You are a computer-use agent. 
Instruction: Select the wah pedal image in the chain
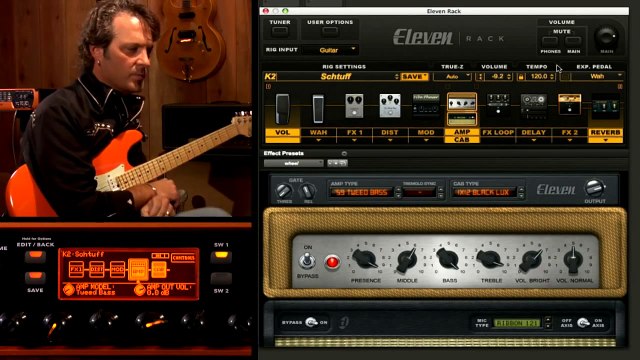318,109
